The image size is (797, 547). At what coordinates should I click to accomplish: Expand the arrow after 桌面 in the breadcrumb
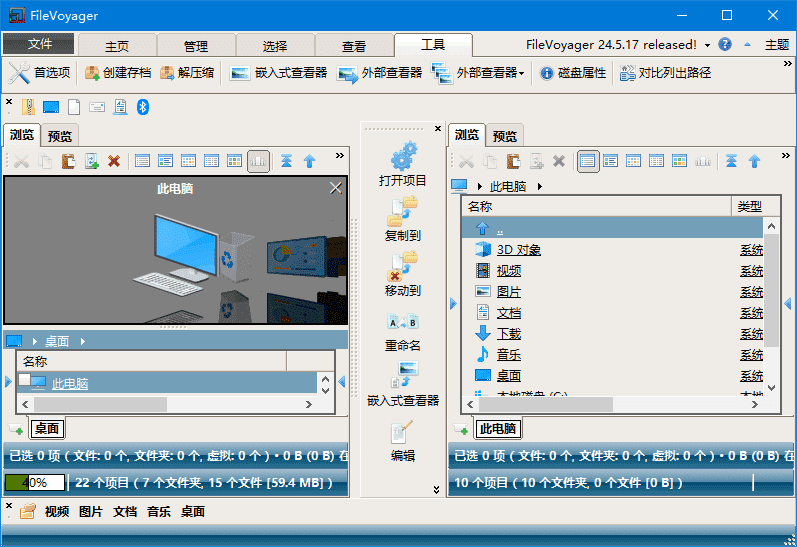point(82,341)
